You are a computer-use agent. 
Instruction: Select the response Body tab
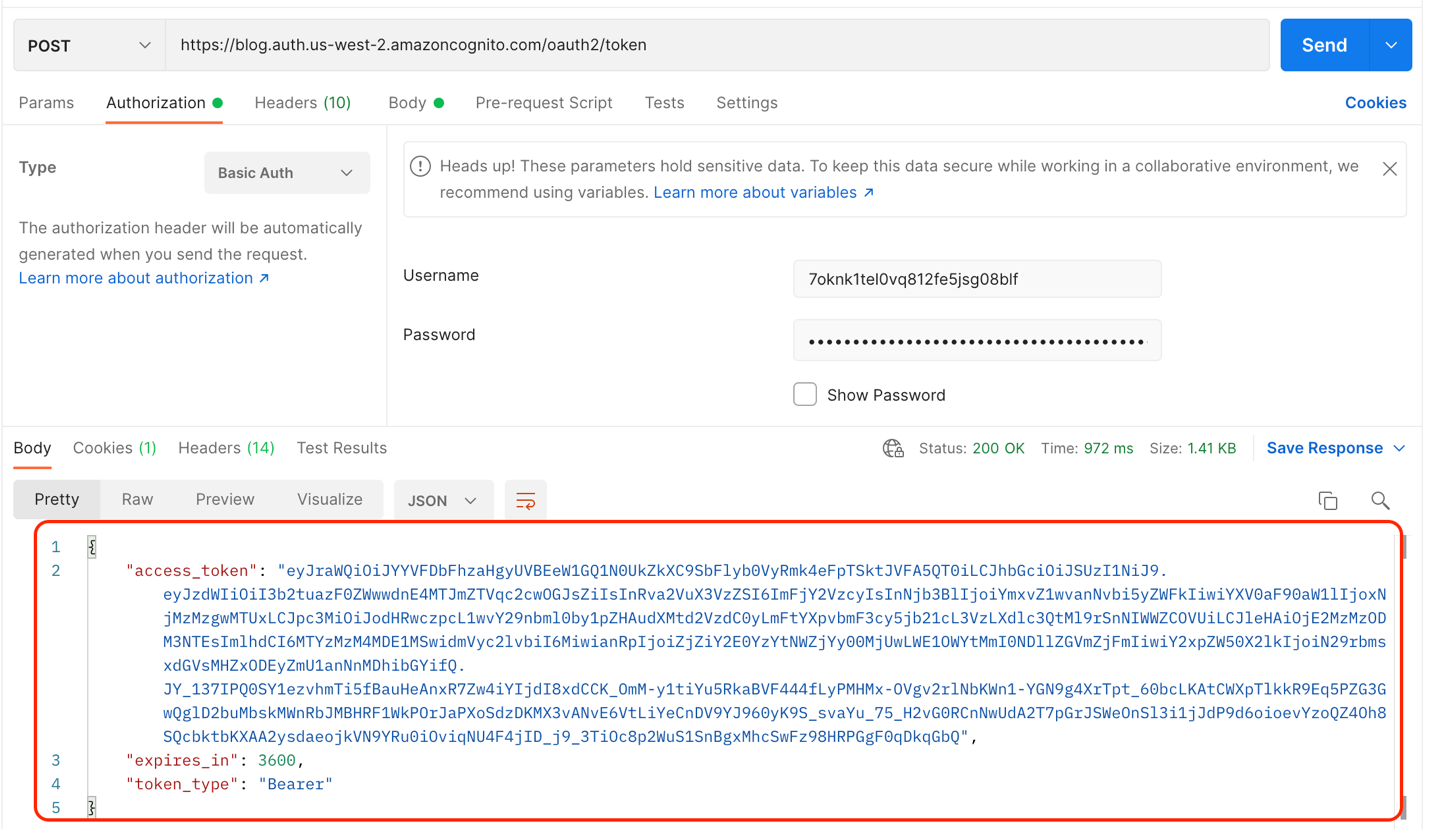click(x=32, y=448)
